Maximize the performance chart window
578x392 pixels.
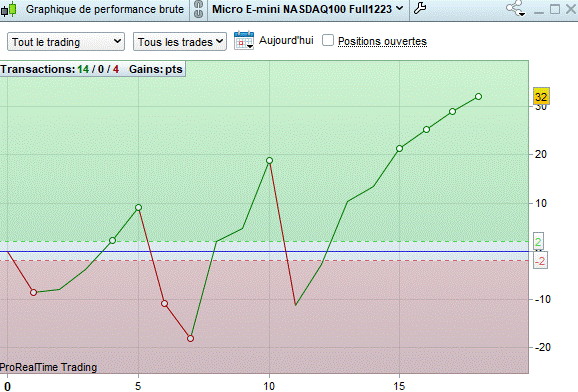[x=555, y=9]
